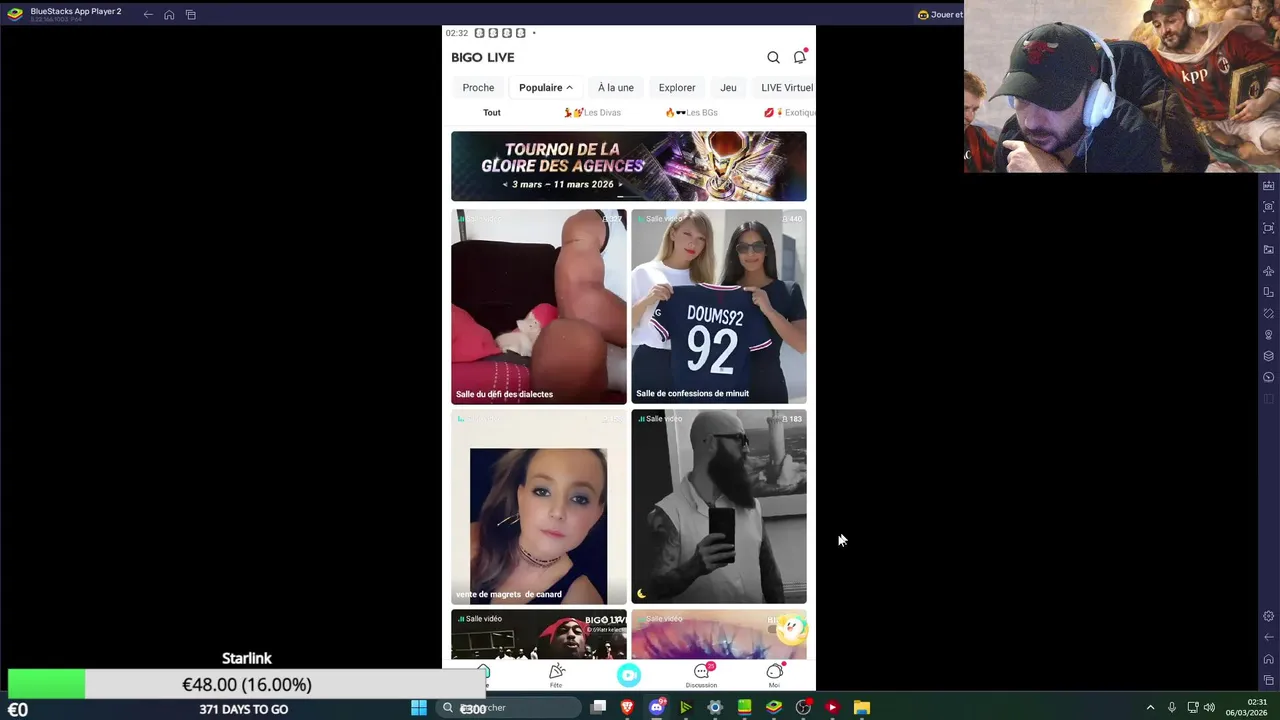
Task: Click Jouer et gagner button
Action: 940,14
